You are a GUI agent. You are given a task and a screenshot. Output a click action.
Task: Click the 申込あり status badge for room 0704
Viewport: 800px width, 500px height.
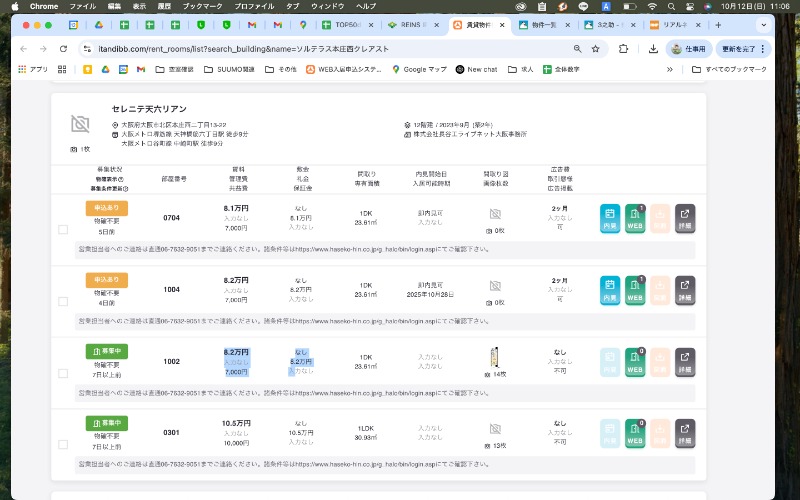[x=106, y=208]
